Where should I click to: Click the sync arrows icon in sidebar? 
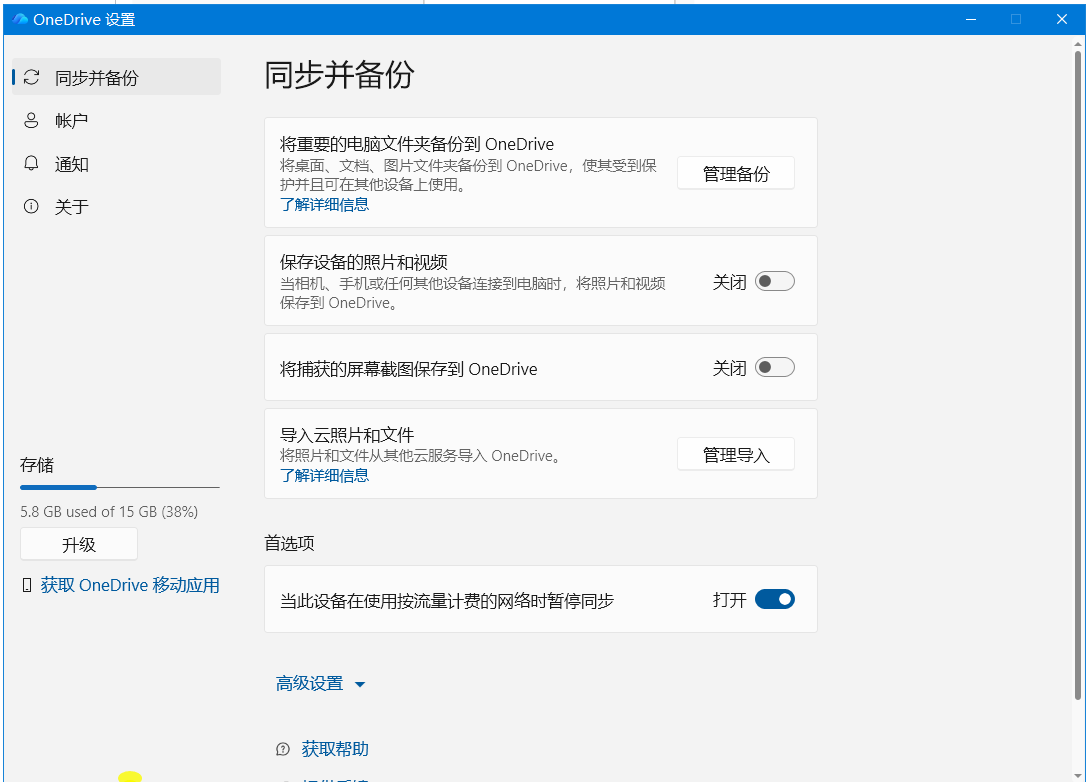(x=31, y=77)
